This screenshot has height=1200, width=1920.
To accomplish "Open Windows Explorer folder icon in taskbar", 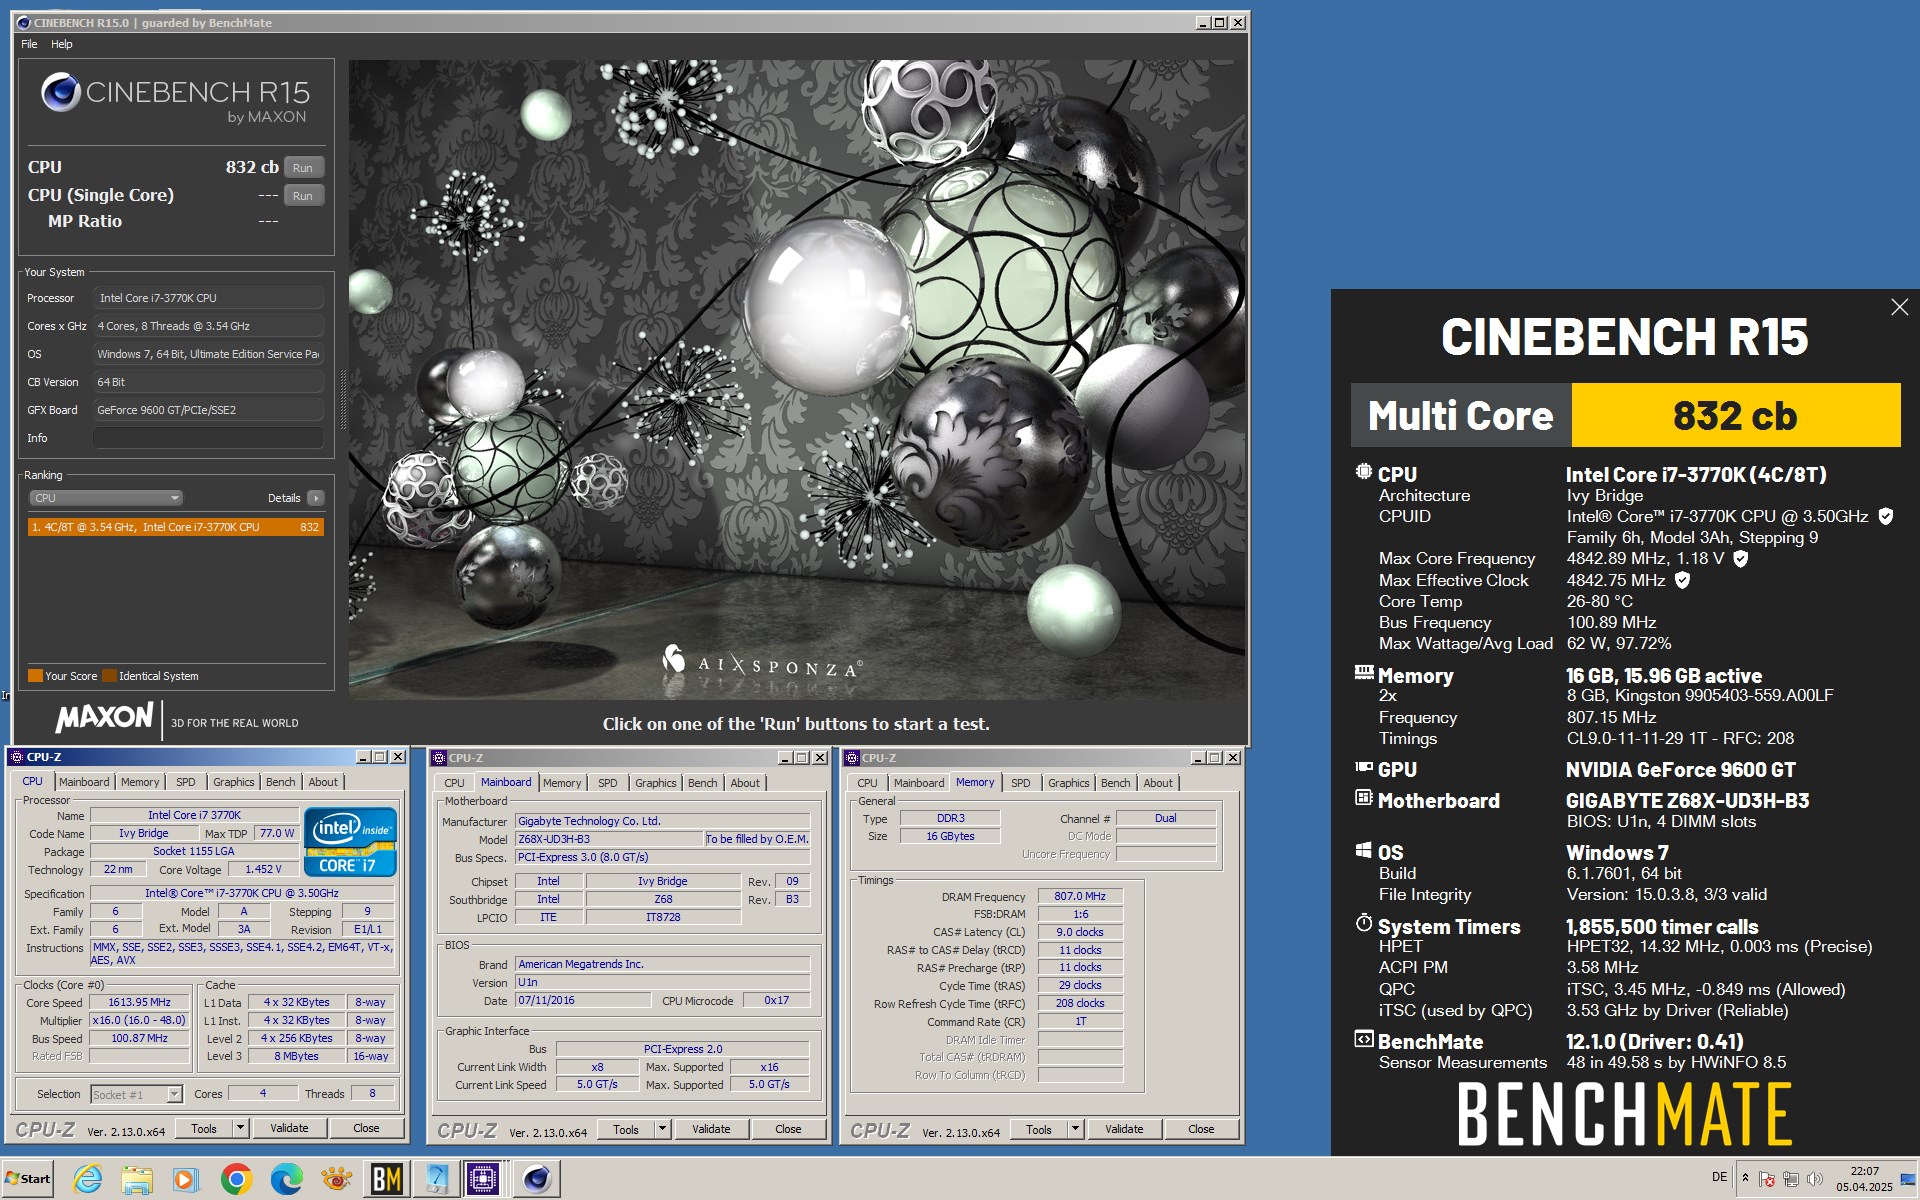I will point(137,1179).
